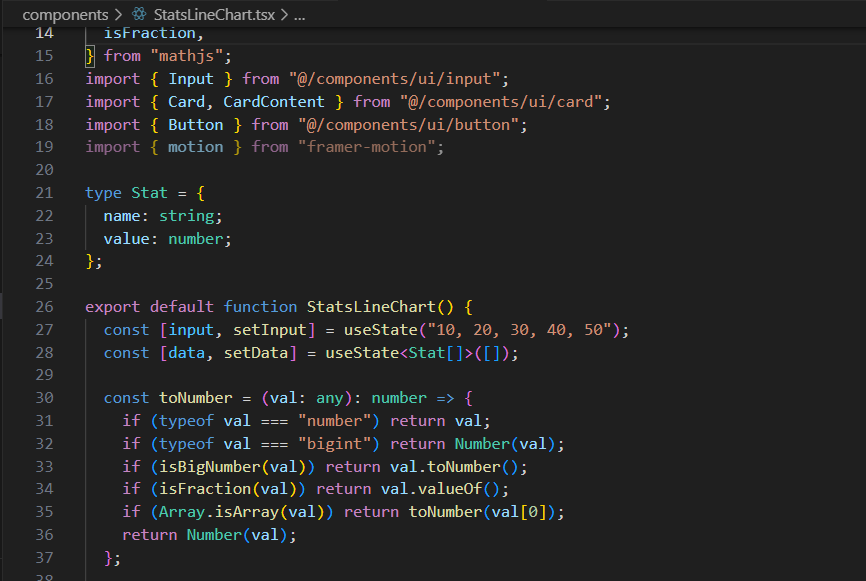Click 'isBigNumber(val)' on line 33
Viewport: 866px width, 581px height.
coord(233,467)
